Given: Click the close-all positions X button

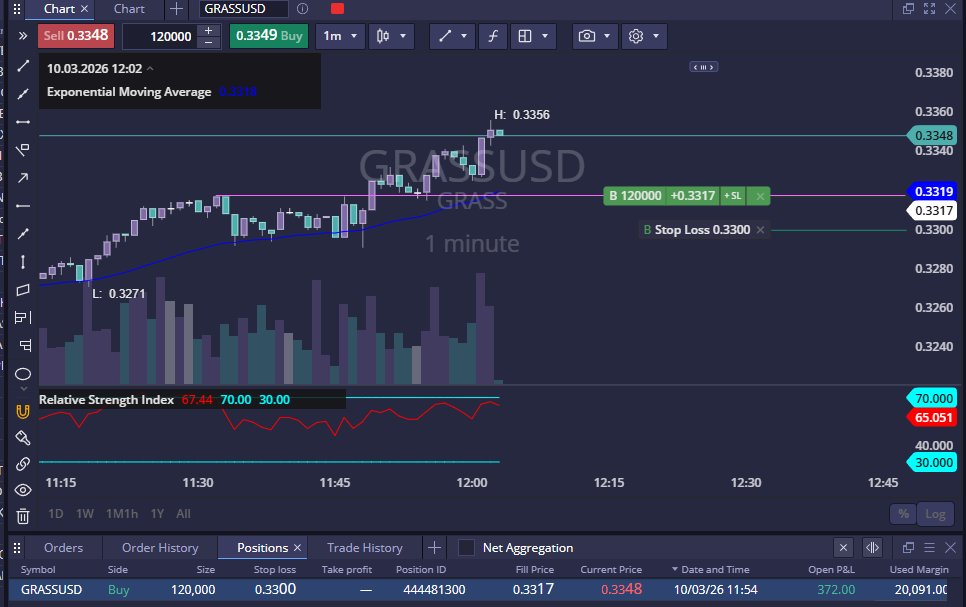Looking at the screenshot, I should pos(843,548).
